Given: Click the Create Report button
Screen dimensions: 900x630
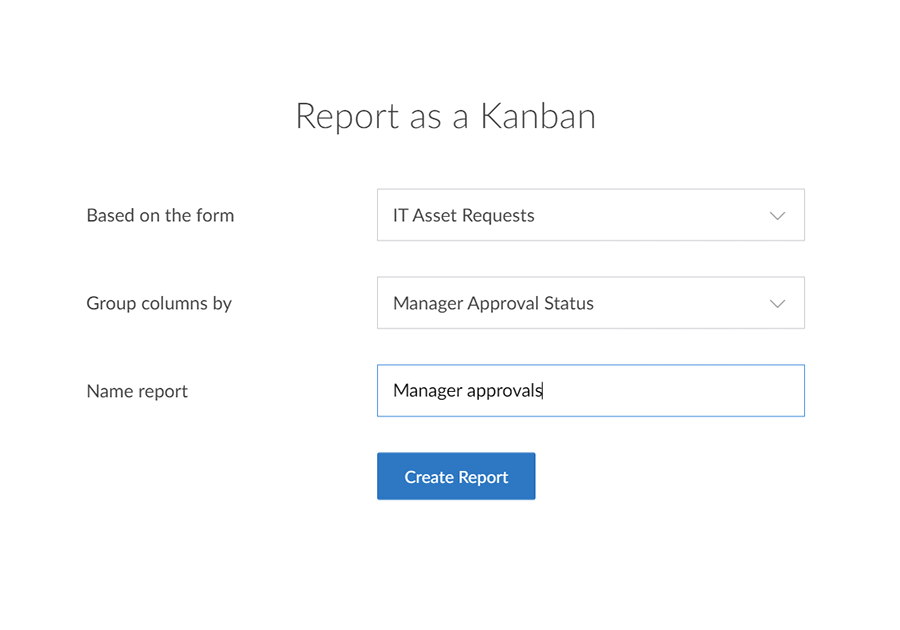Looking at the screenshot, I should point(456,476).
